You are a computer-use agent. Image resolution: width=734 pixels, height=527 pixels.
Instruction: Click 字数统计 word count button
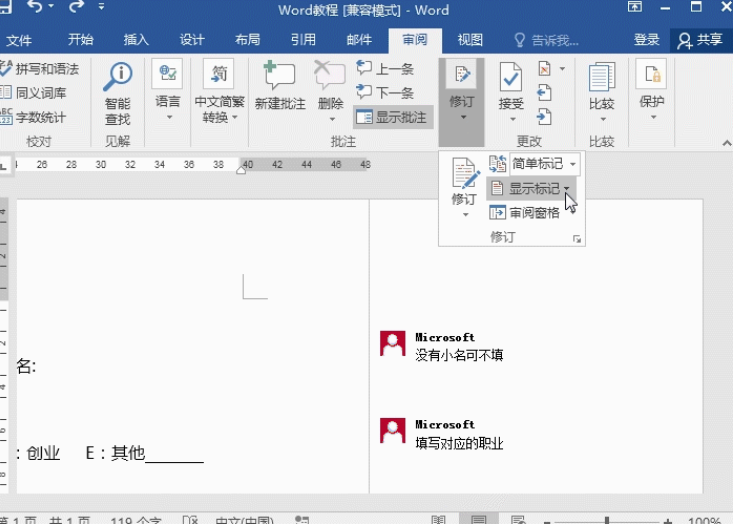[34, 117]
